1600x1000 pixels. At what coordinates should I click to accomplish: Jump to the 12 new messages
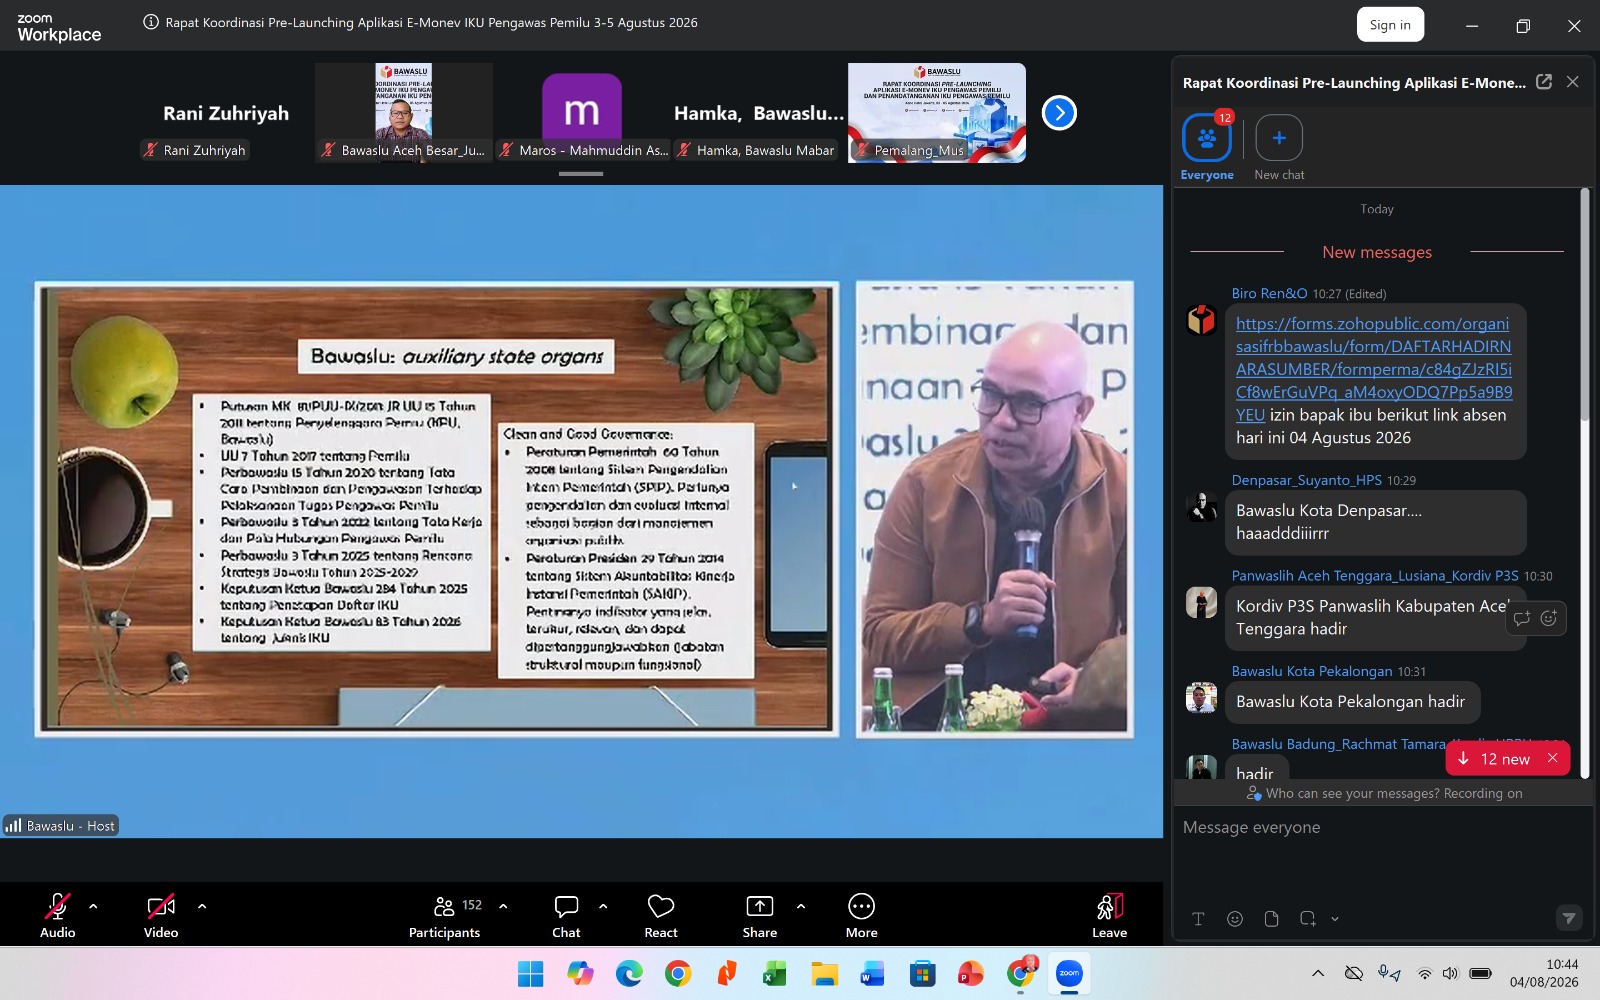(1495, 759)
